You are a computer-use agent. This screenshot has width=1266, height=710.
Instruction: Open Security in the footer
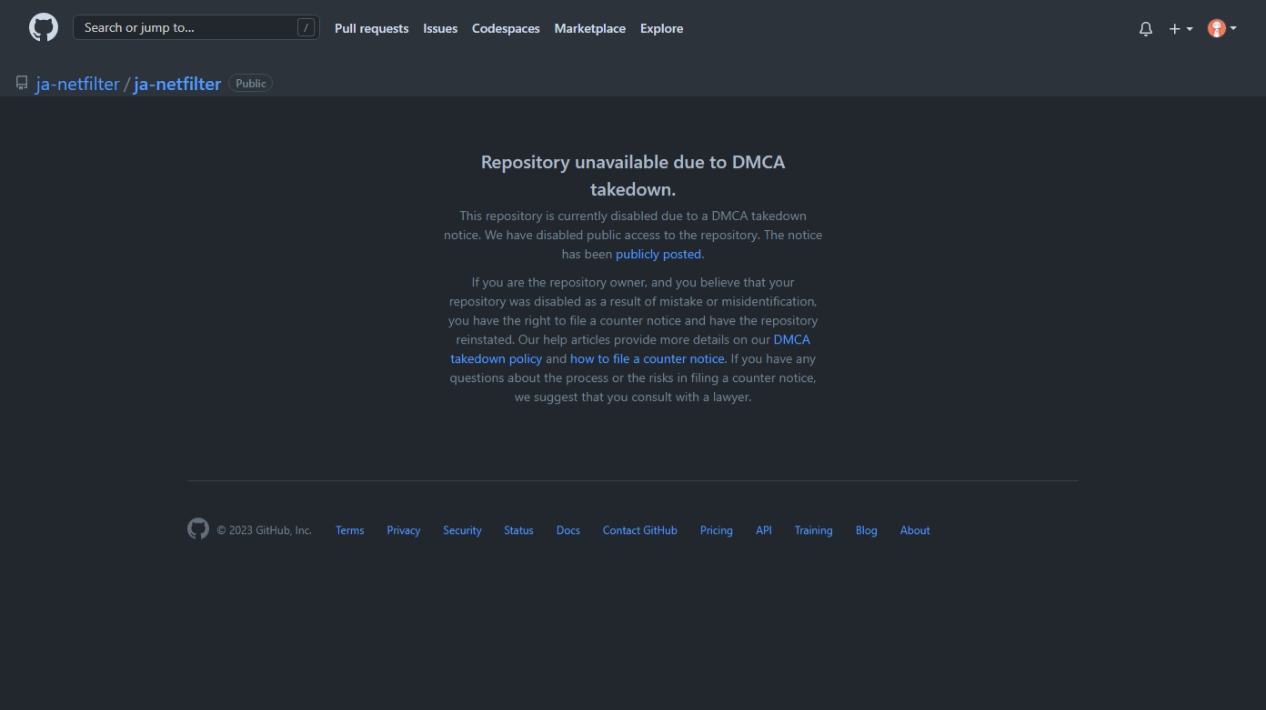pos(462,531)
